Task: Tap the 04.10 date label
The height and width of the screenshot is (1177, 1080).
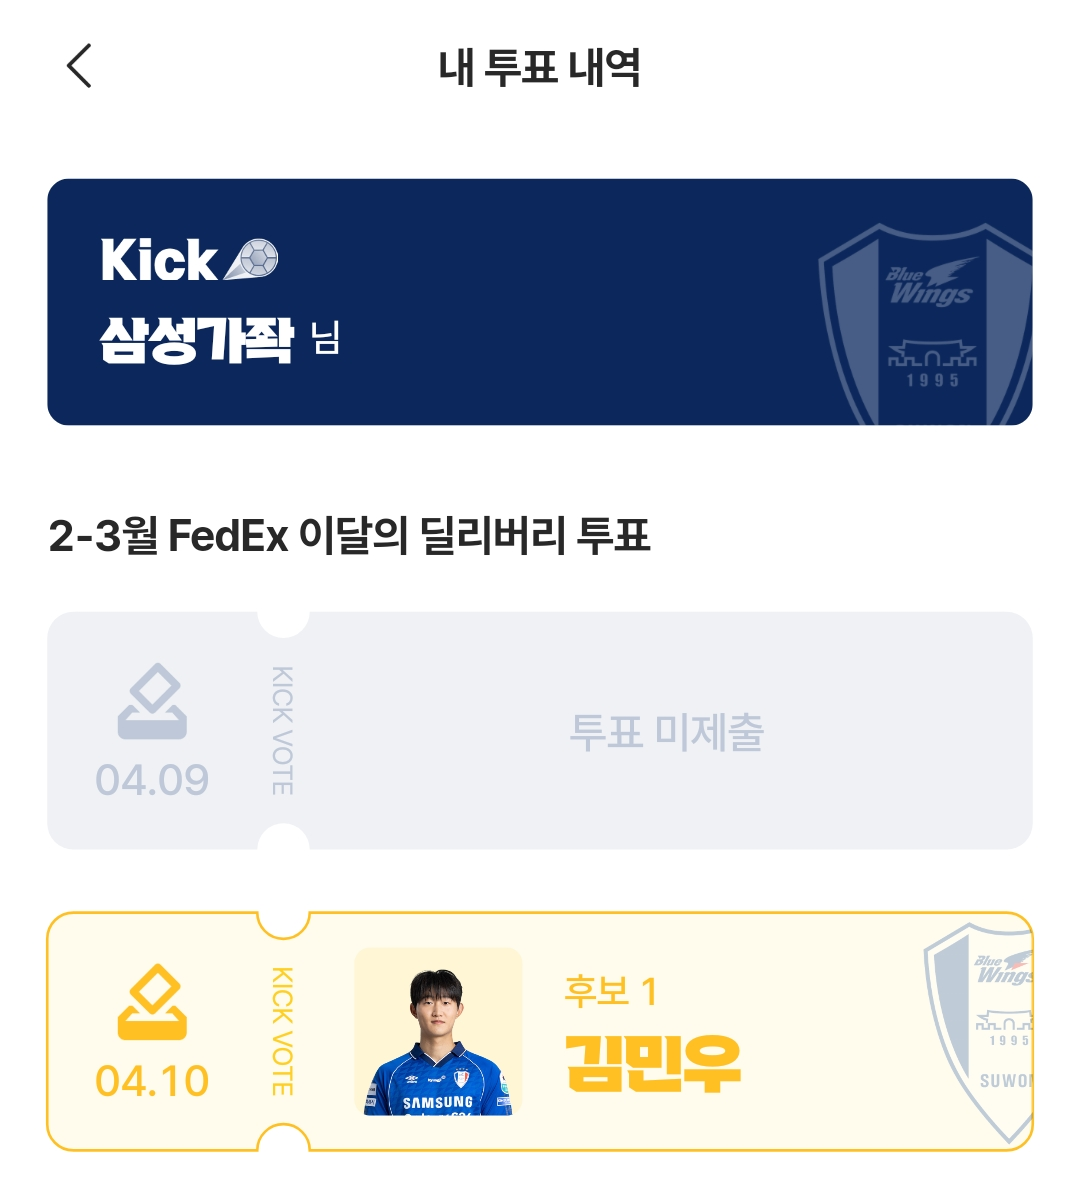Action: pos(152,1080)
